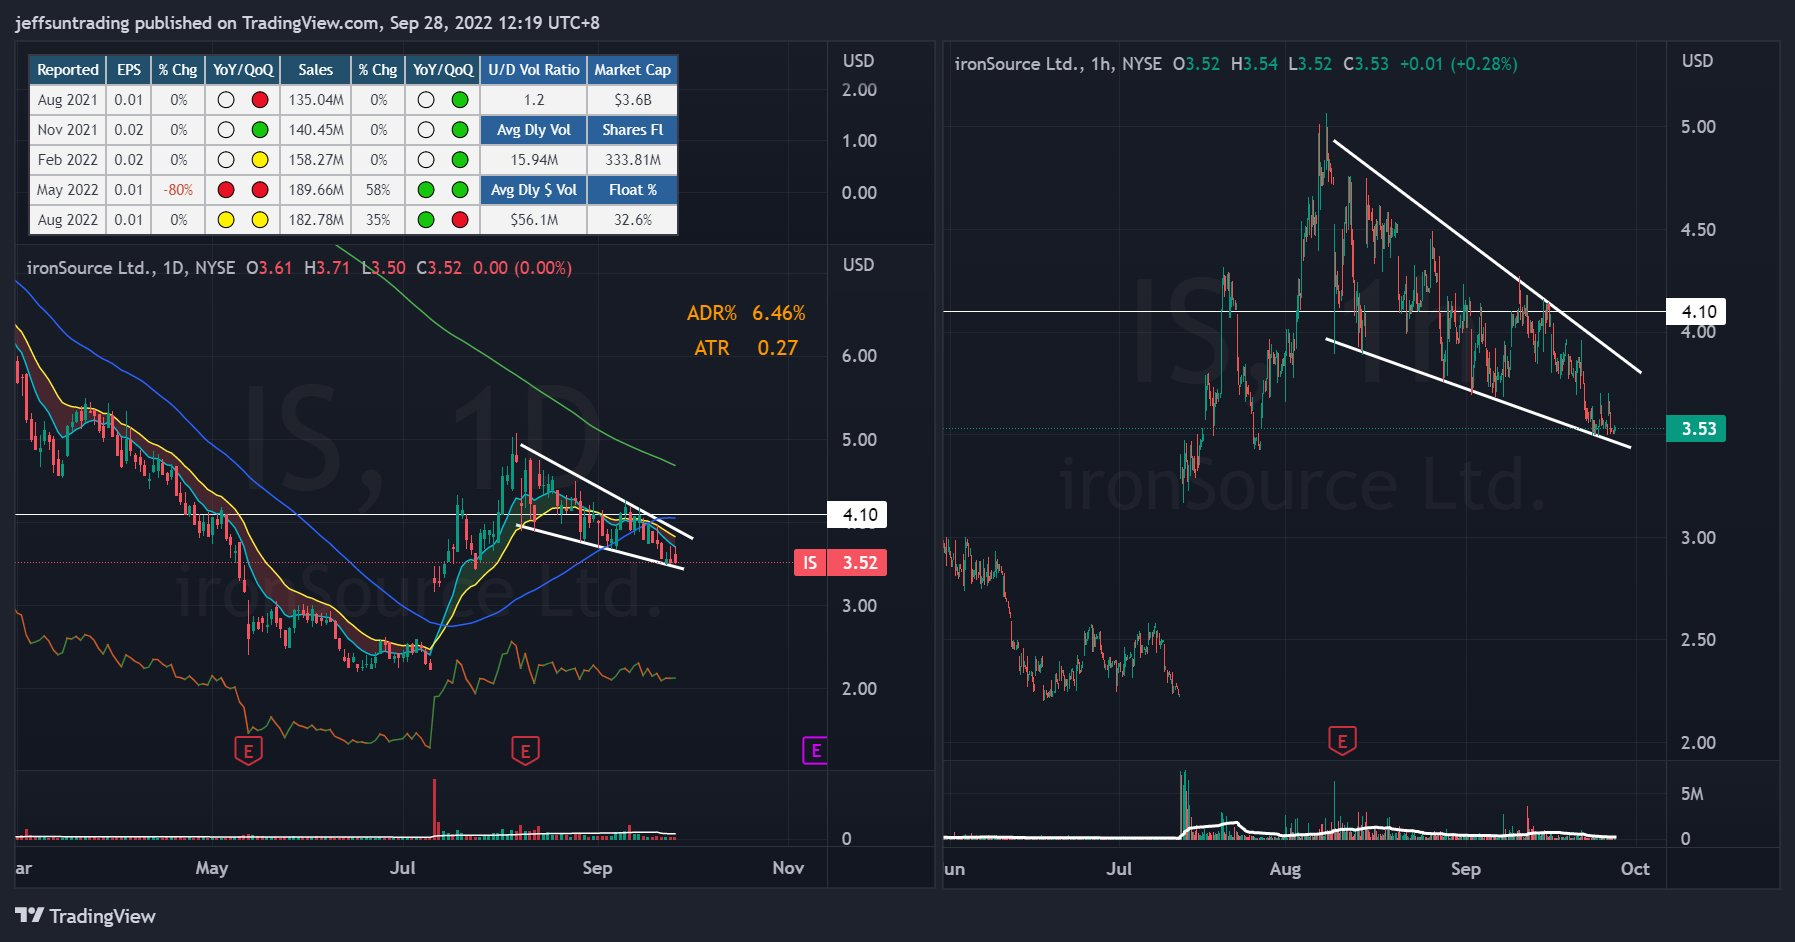This screenshot has height=942, width=1795.
Task: Click the '+0.01 (+0.28%)' change in 1h header
Action: [1458, 64]
